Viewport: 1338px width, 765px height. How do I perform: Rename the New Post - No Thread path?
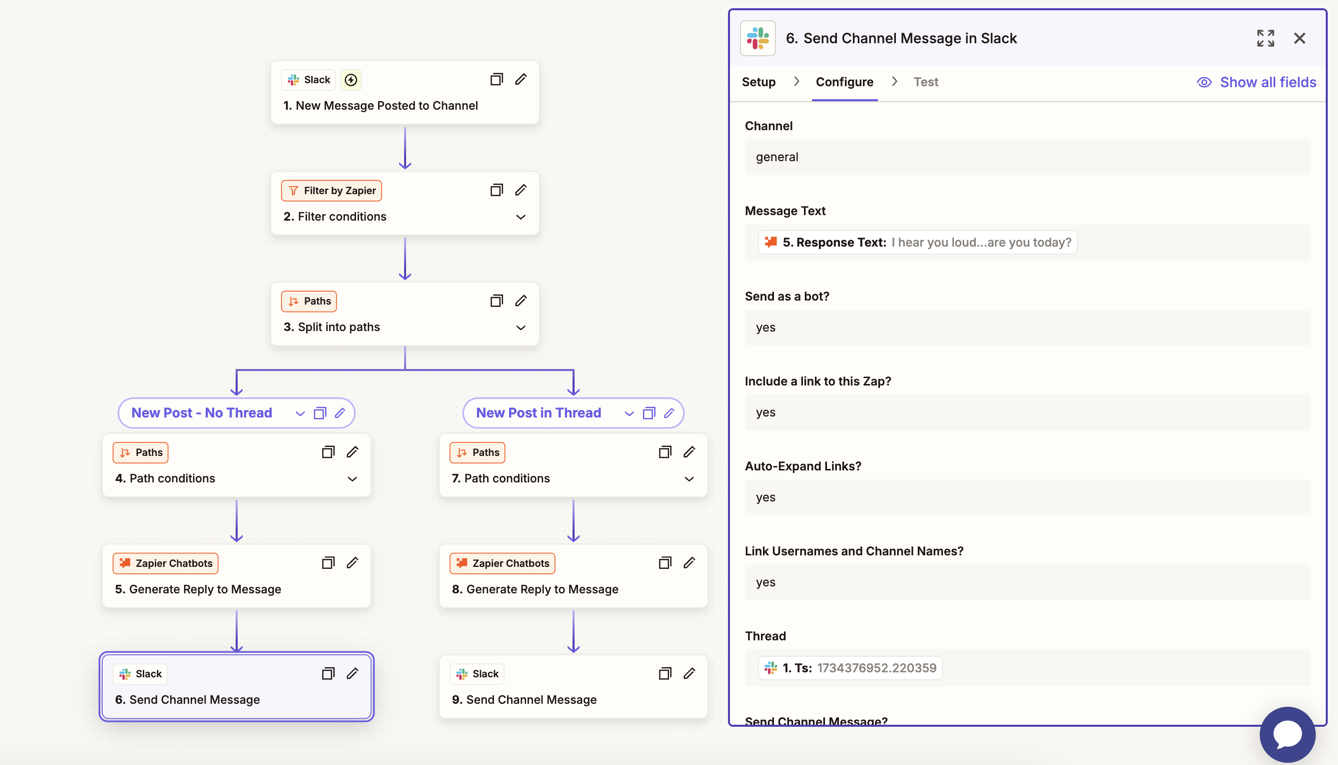[x=340, y=413]
